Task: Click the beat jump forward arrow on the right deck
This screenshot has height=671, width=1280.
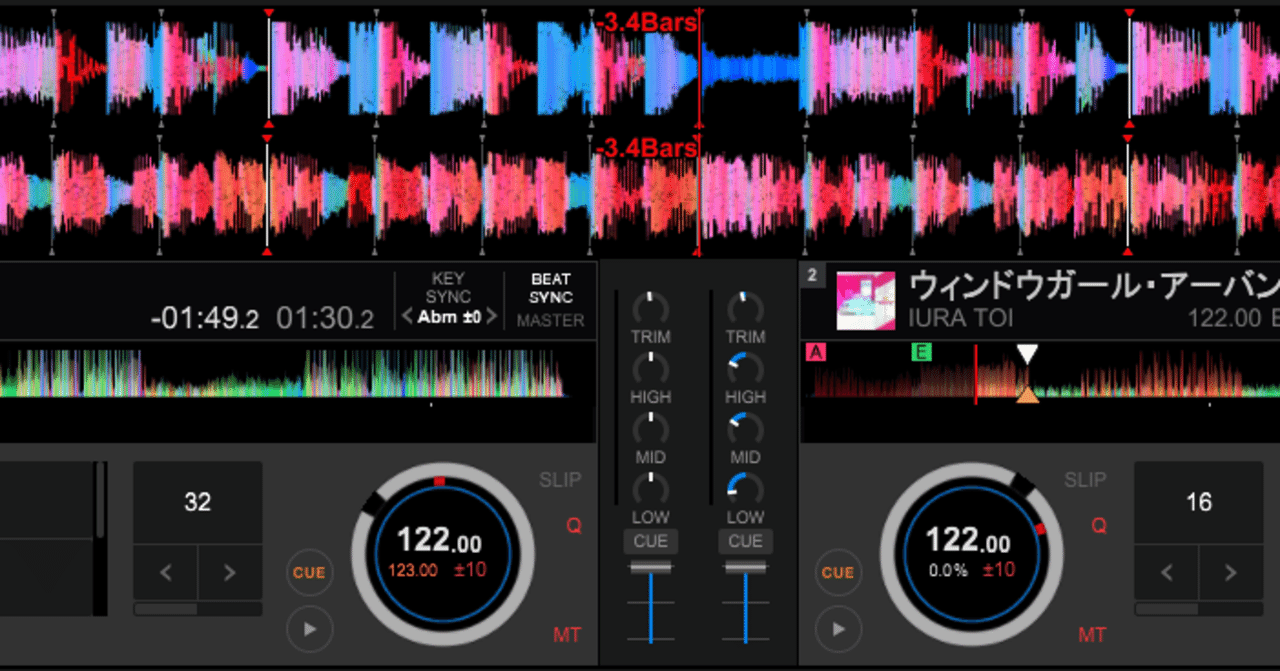Action: [1229, 573]
